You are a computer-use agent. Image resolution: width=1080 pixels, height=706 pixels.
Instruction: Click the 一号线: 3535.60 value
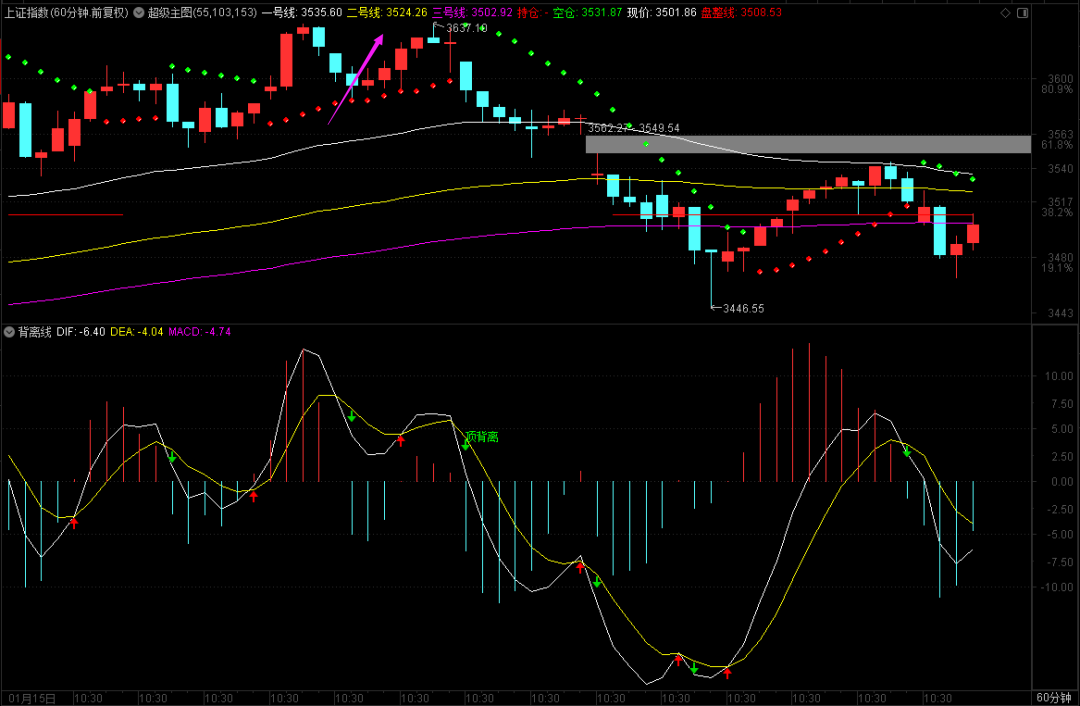[x=302, y=12]
